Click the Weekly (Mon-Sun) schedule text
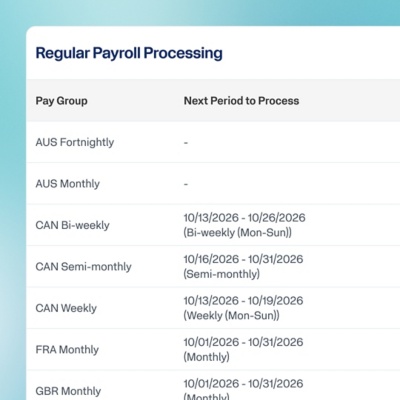The image size is (400, 400). coord(231,315)
